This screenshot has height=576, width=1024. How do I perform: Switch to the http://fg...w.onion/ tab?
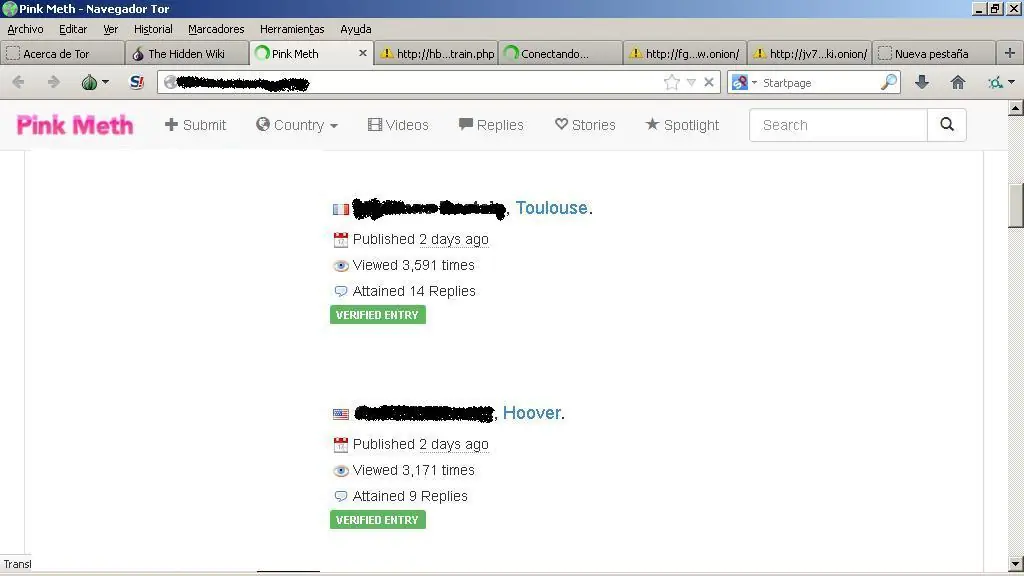(x=685, y=54)
